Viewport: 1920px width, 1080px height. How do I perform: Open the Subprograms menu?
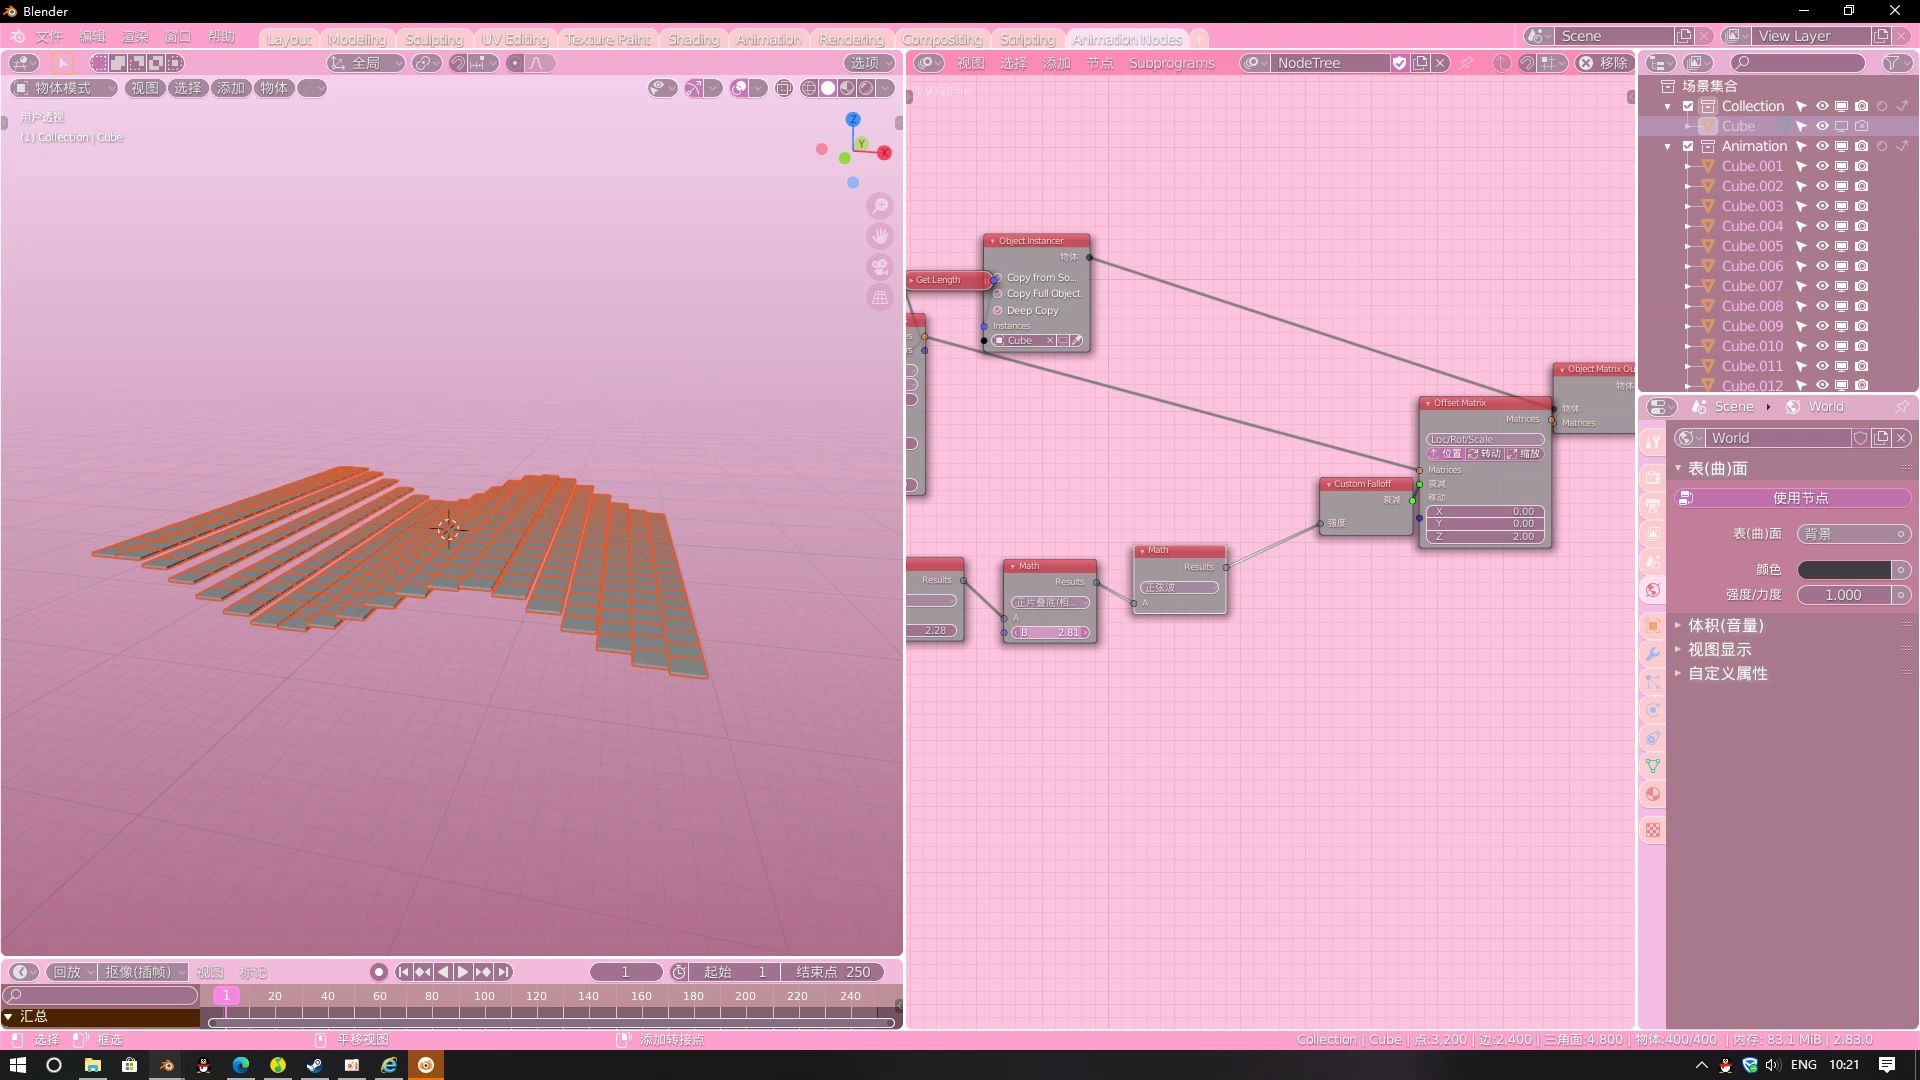point(1171,63)
